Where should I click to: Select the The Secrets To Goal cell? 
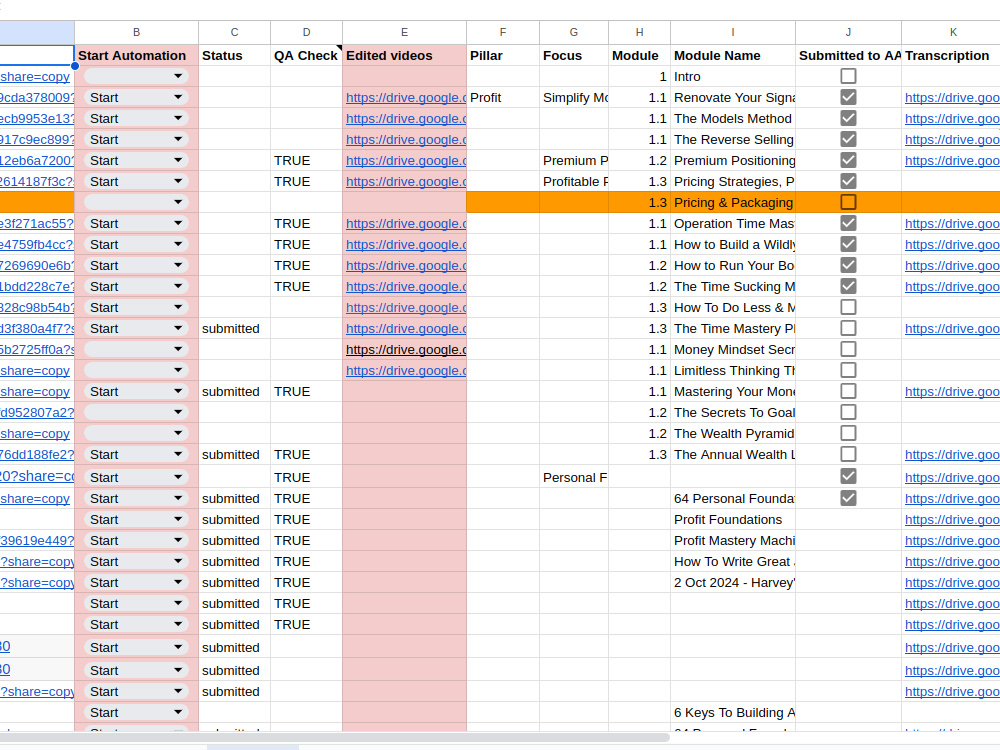733,413
